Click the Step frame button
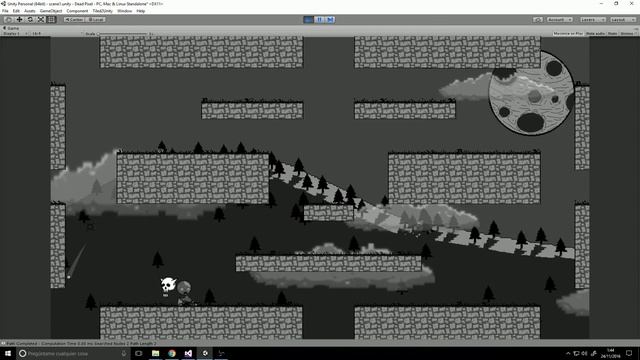 point(330,20)
